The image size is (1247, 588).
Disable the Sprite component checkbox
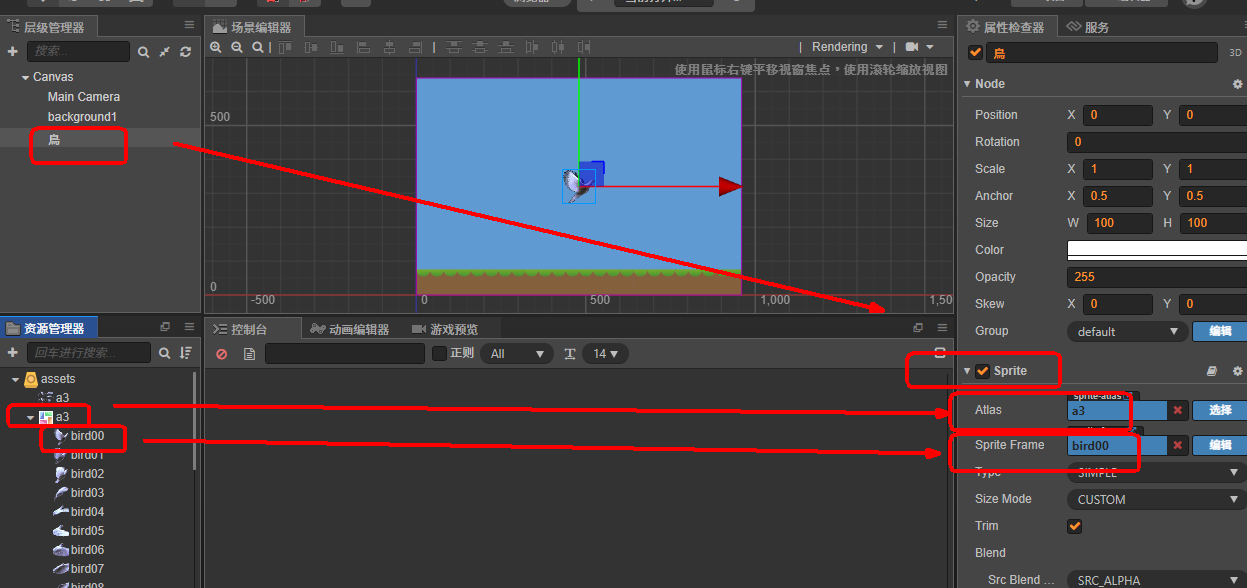pyautogui.click(x=983, y=371)
